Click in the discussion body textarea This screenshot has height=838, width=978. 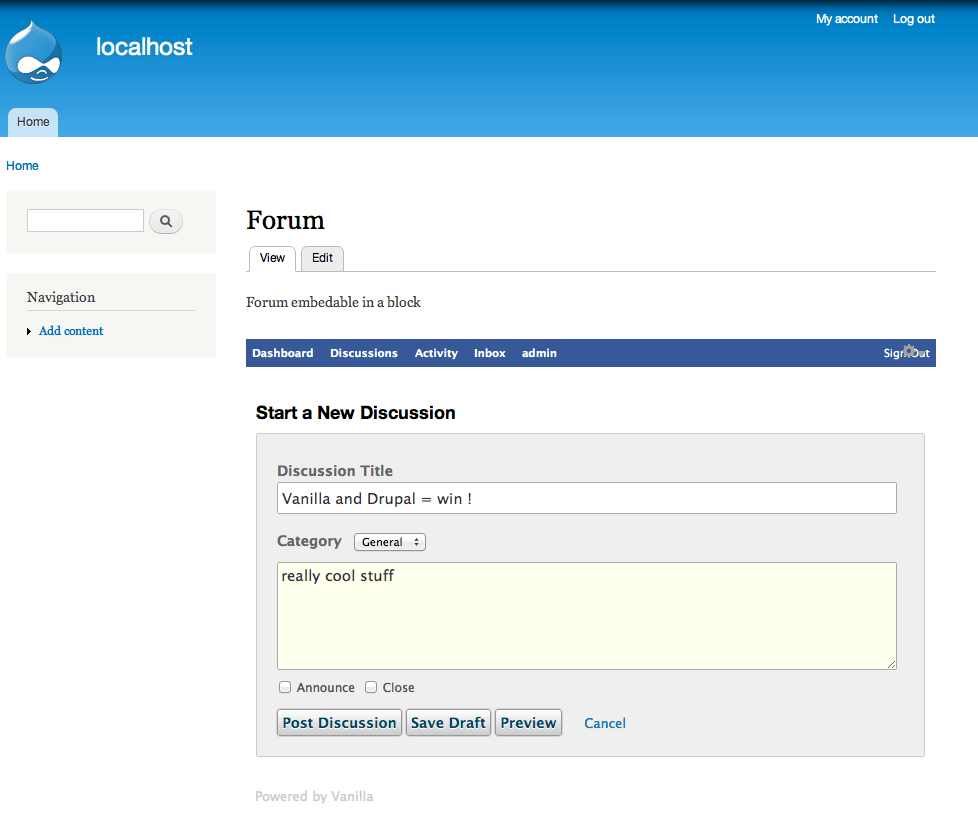click(586, 616)
